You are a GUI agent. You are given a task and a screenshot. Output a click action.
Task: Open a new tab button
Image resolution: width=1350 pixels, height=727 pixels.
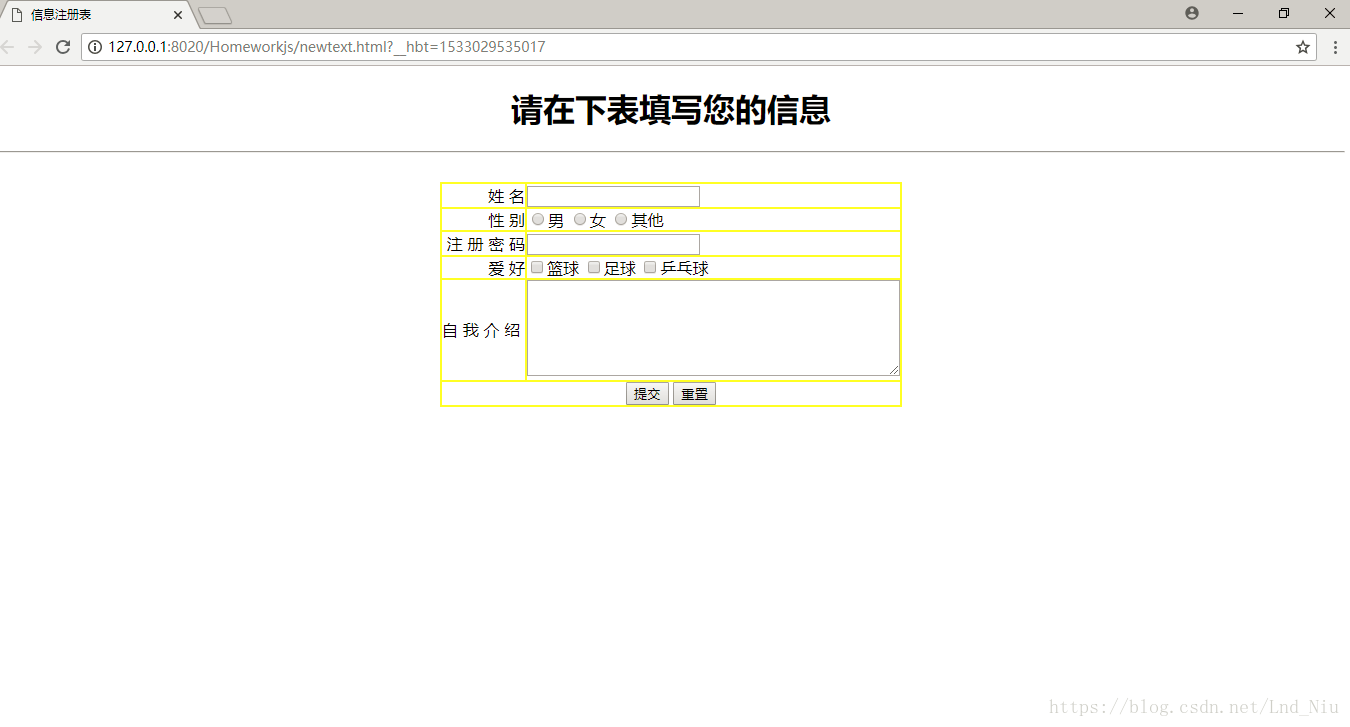point(215,15)
